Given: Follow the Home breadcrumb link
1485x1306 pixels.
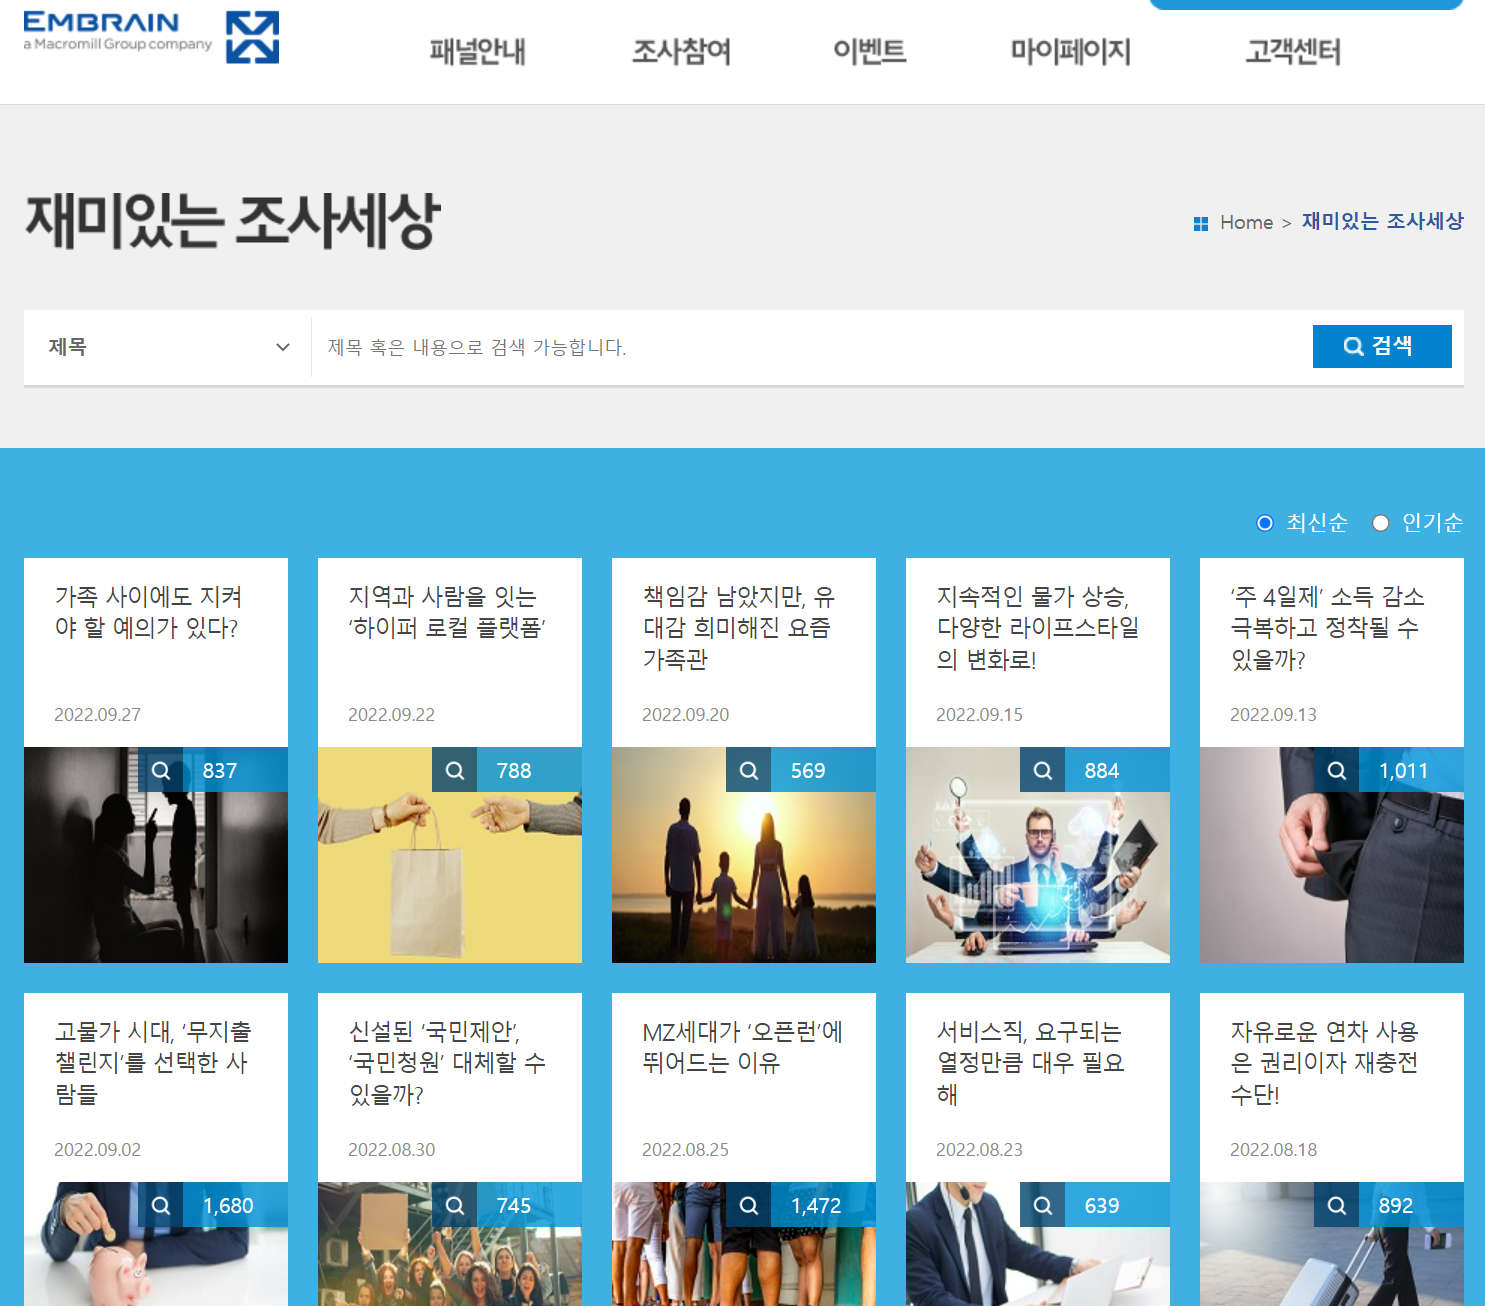Looking at the screenshot, I should [1246, 222].
